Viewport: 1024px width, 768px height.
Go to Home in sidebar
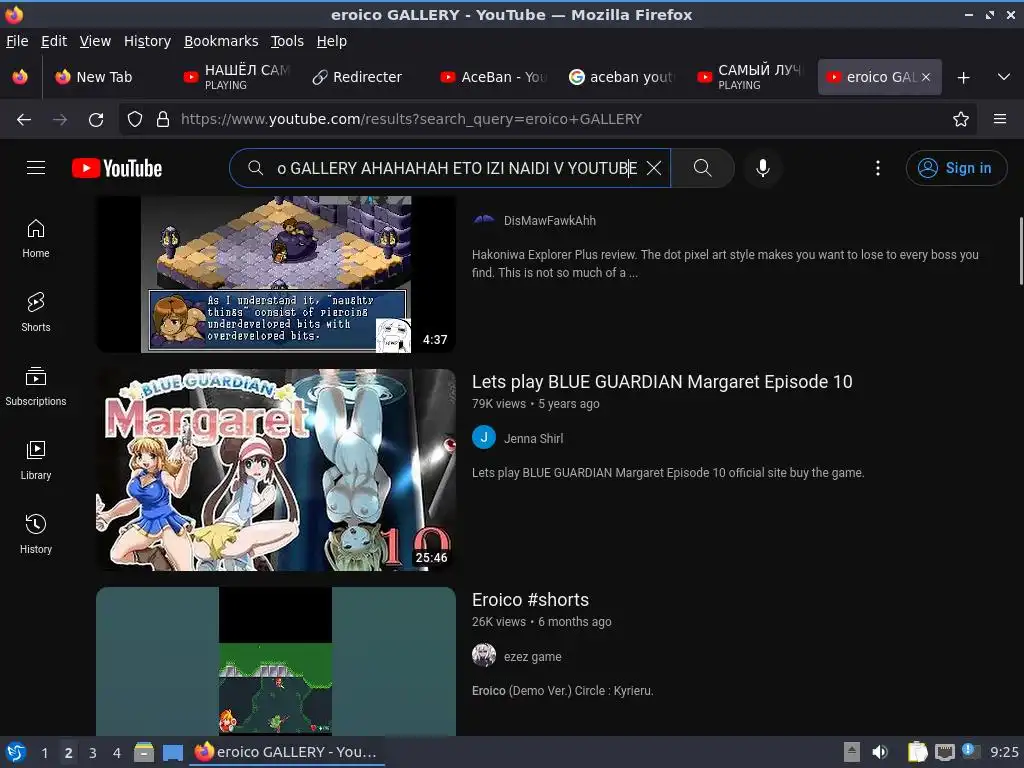coord(36,238)
